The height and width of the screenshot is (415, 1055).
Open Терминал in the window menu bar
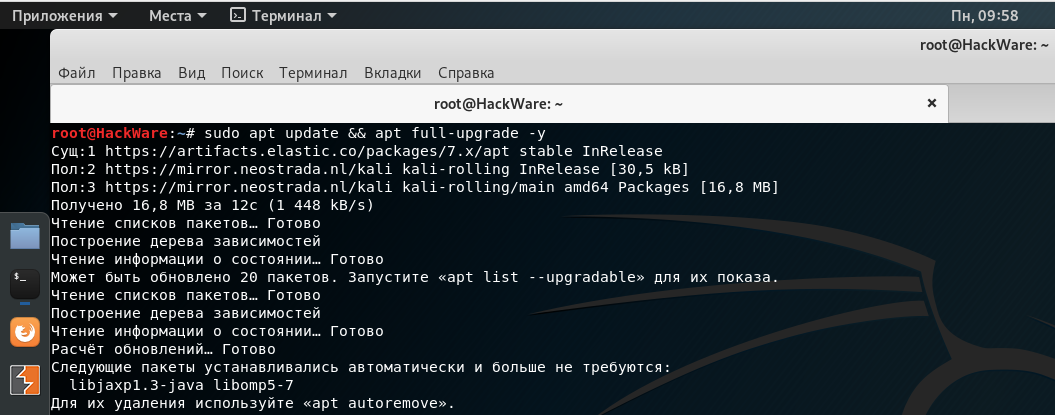coord(313,73)
